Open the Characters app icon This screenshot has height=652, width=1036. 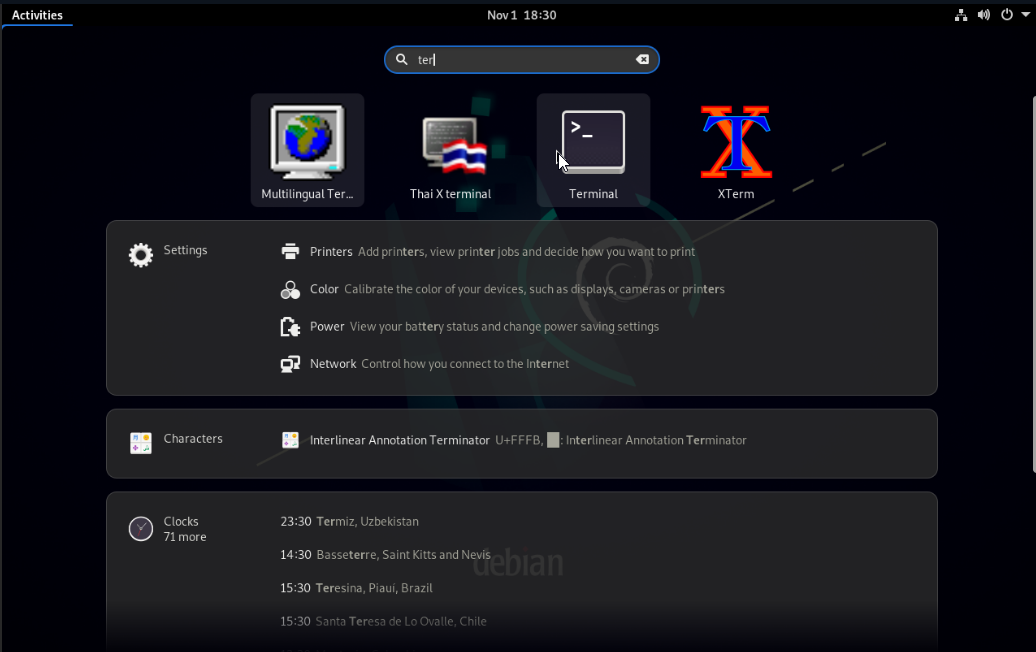click(x=141, y=443)
